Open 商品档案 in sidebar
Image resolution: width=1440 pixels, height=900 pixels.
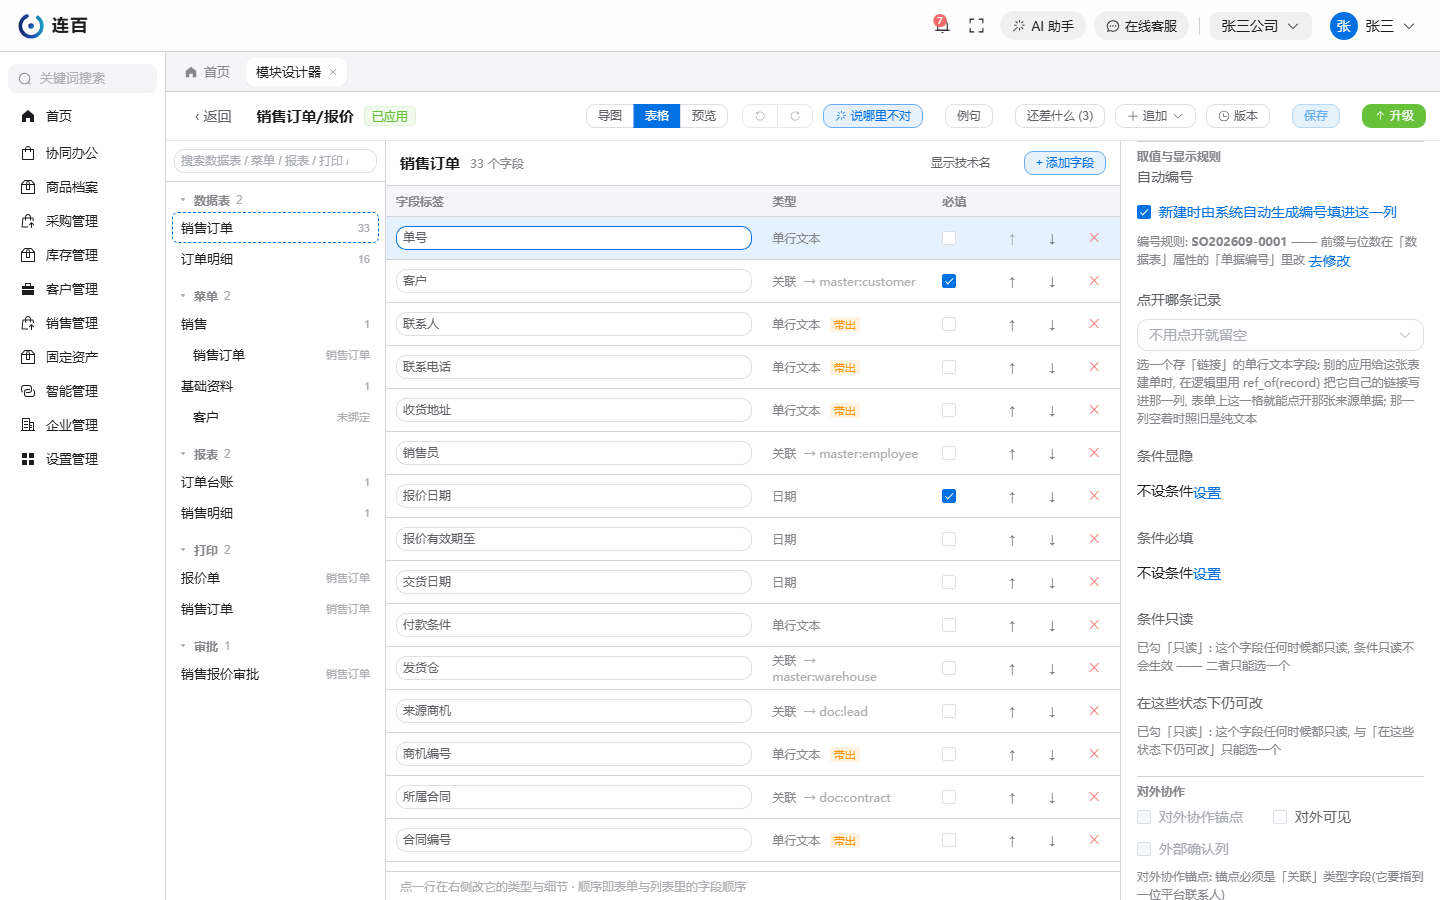click(x=84, y=187)
